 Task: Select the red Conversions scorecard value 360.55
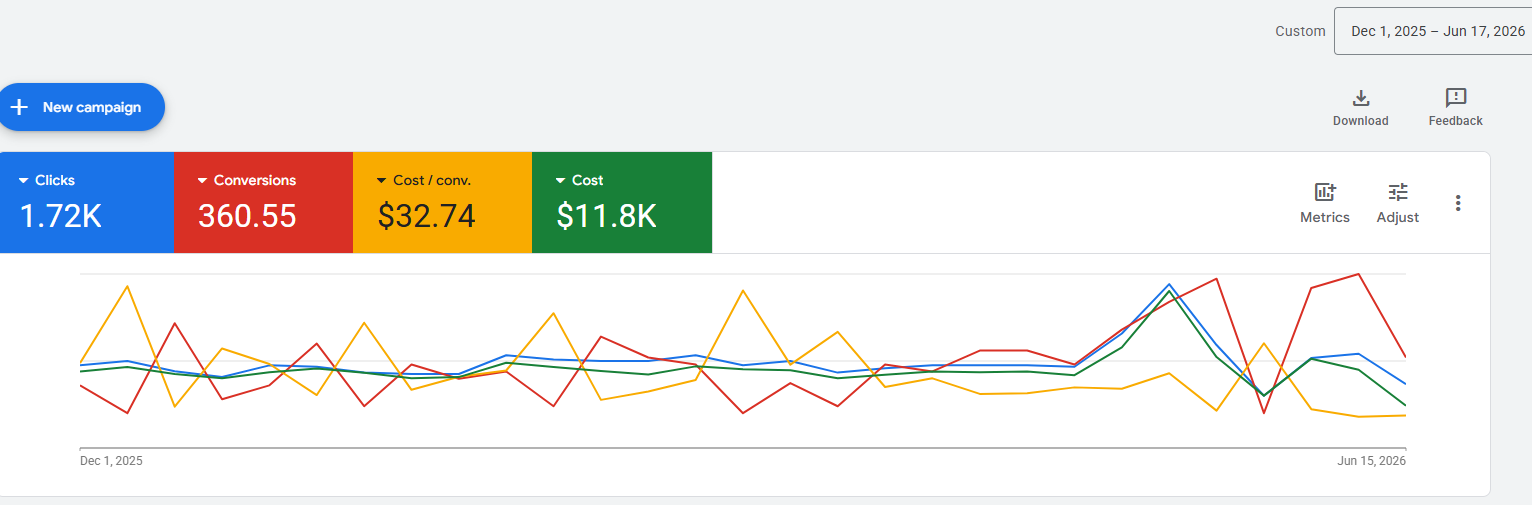click(247, 216)
